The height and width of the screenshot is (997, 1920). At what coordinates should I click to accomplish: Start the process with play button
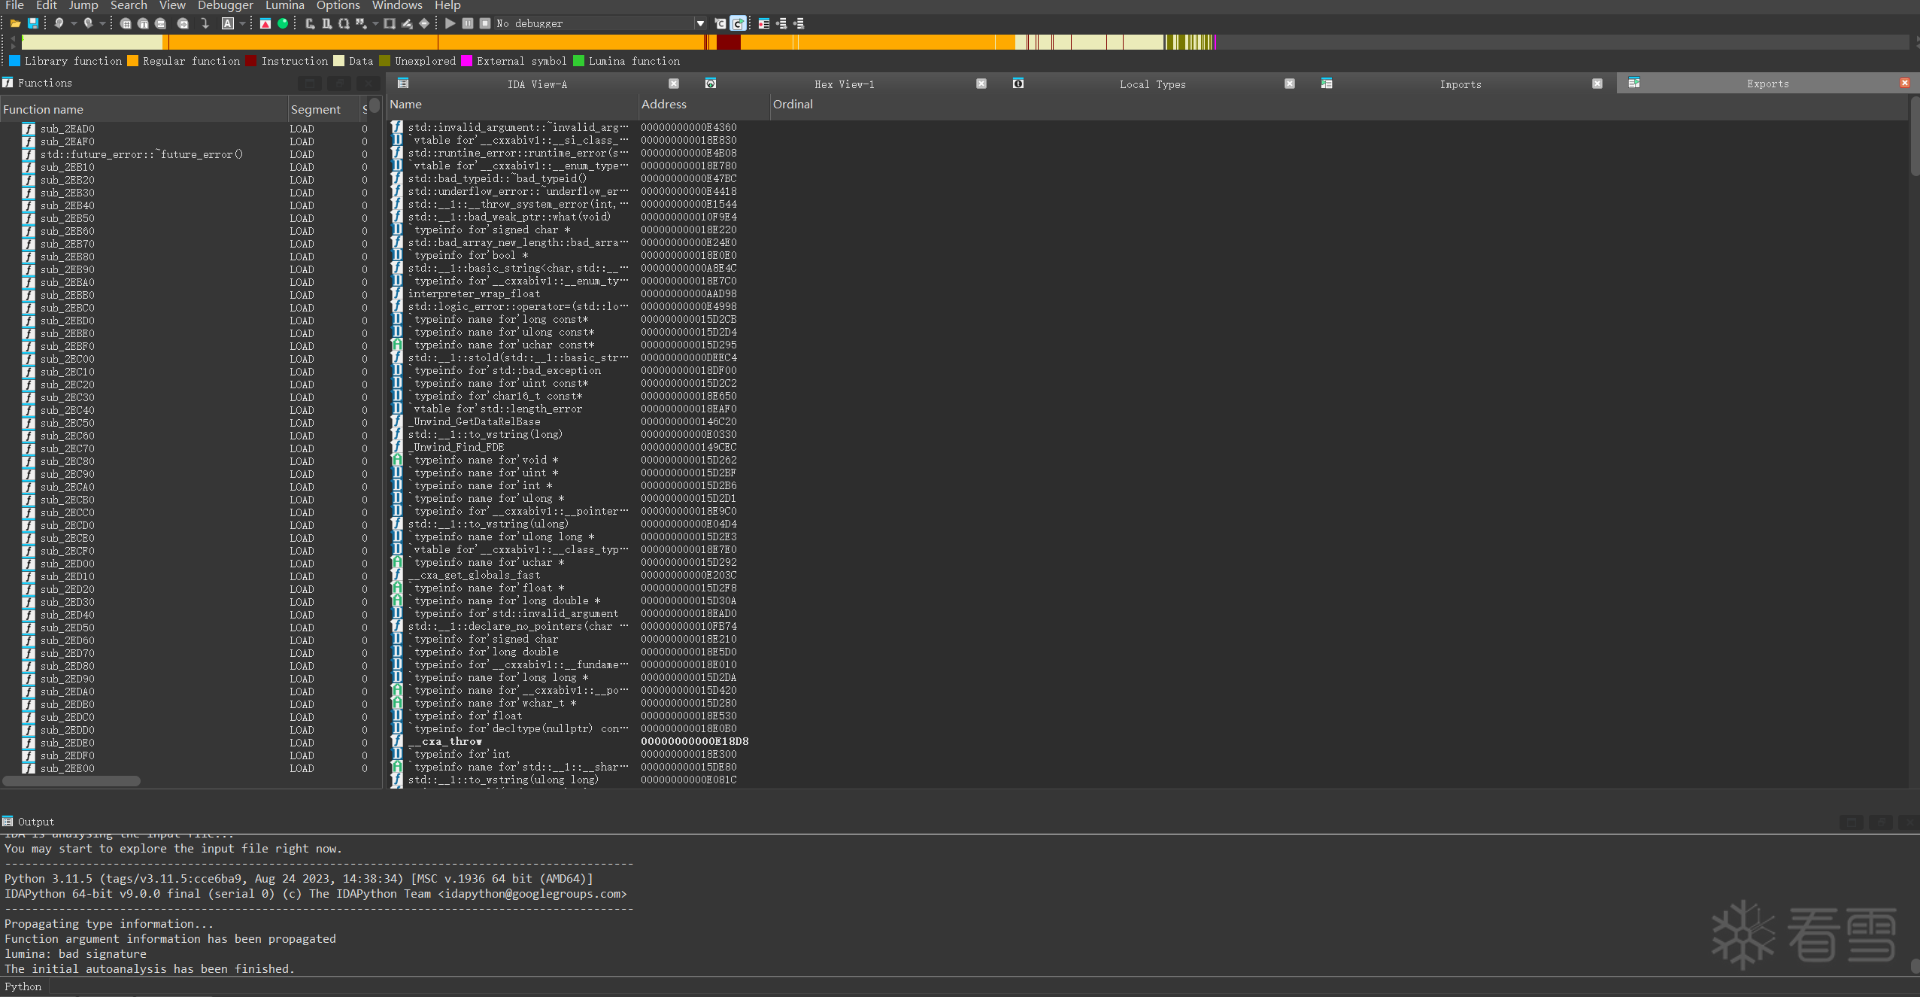pyautogui.click(x=450, y=23)
